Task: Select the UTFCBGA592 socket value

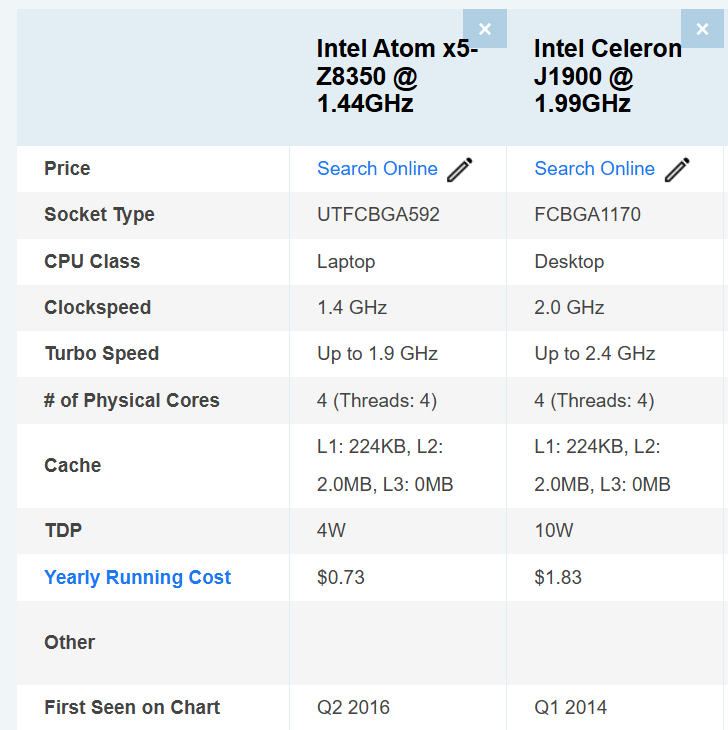Action: (378, 215)
